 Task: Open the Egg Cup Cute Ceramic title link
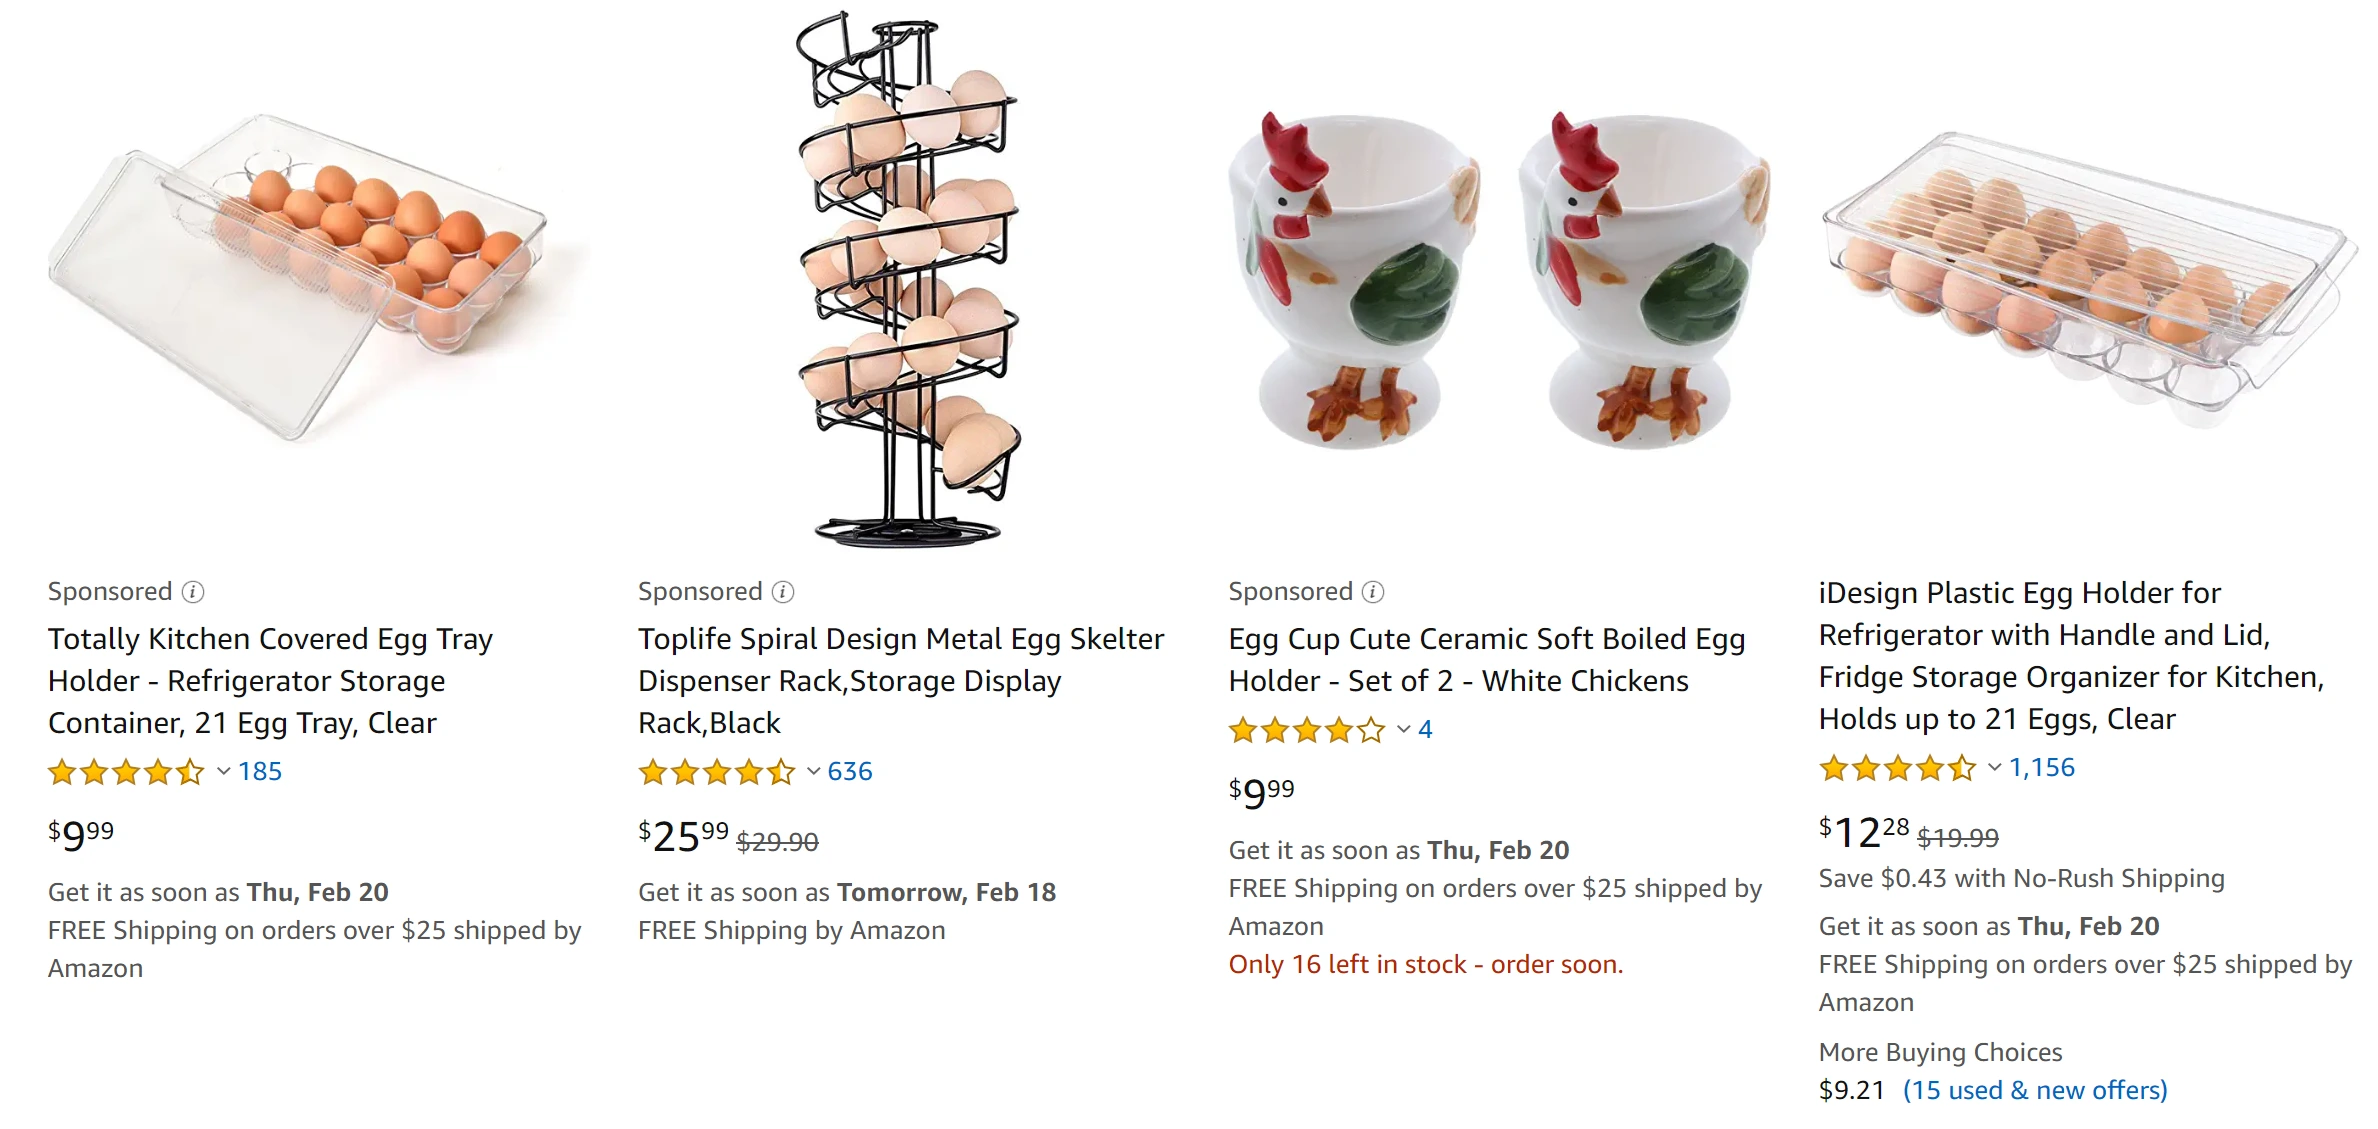coord(1486,659)
